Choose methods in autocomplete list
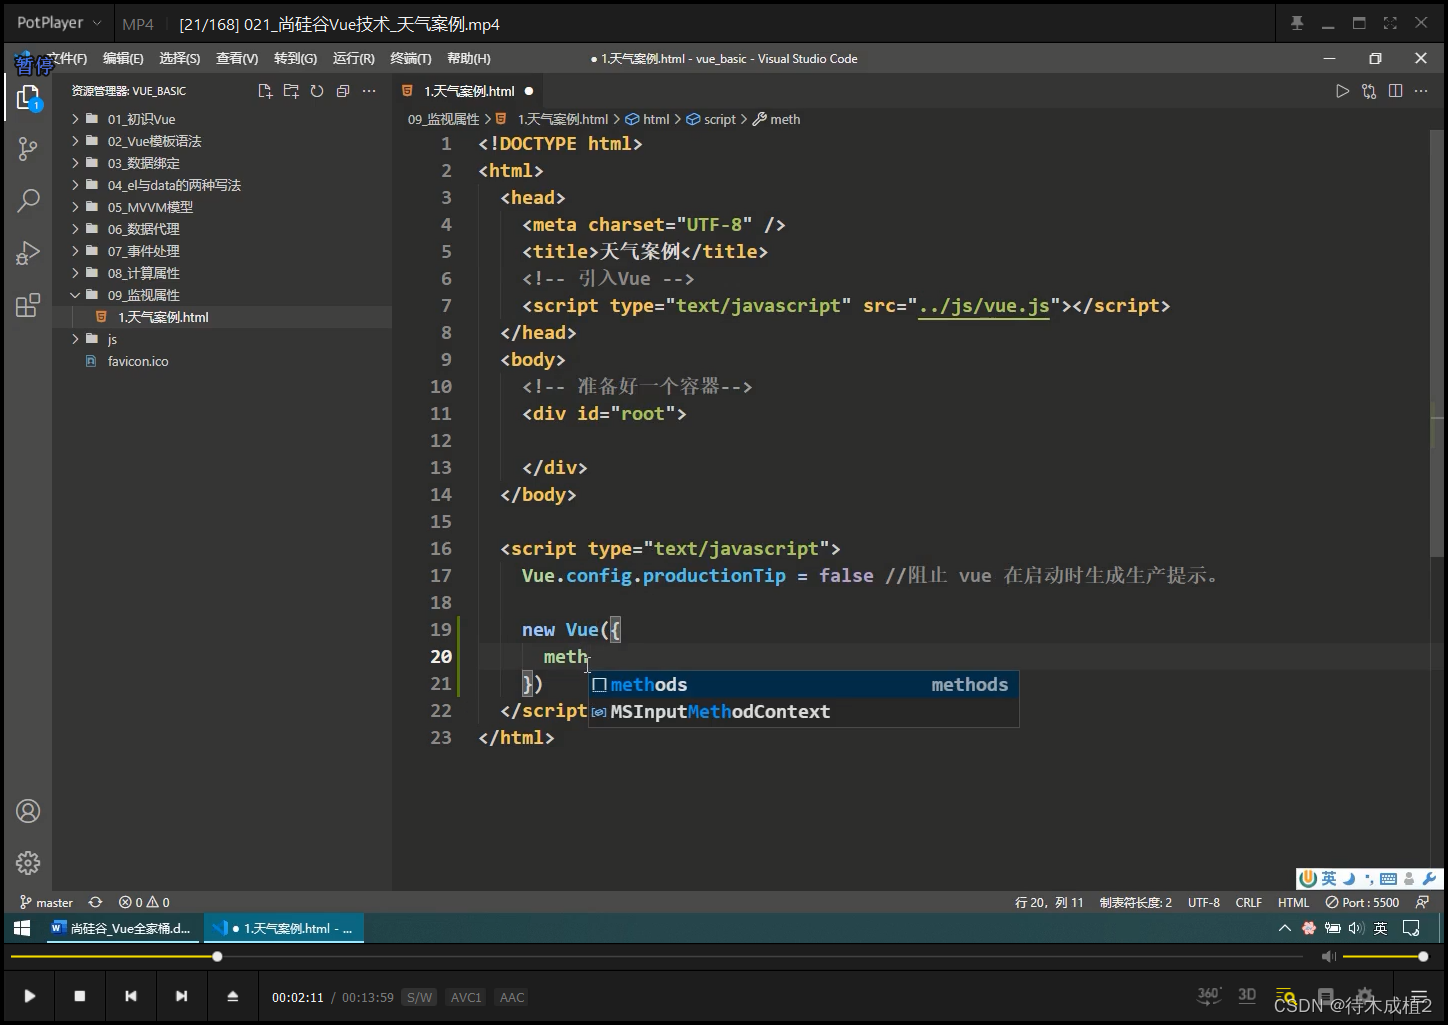The width and height of the screenshot is (1448, 1025). pyautogui.click(x=803, y=685)
